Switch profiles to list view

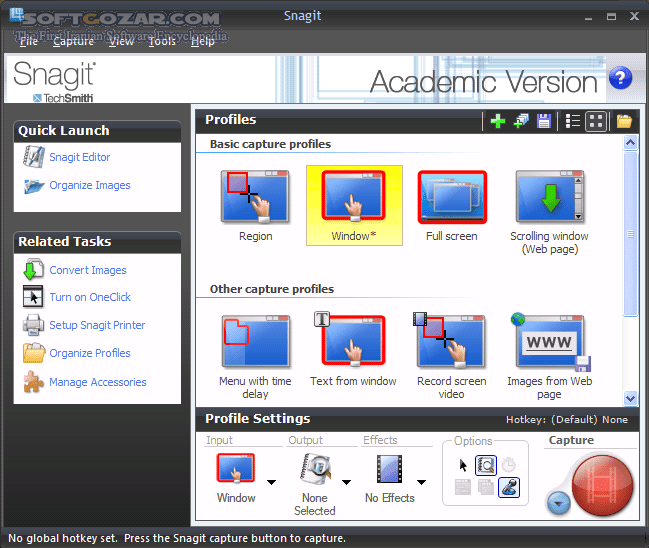click(573, 121)
